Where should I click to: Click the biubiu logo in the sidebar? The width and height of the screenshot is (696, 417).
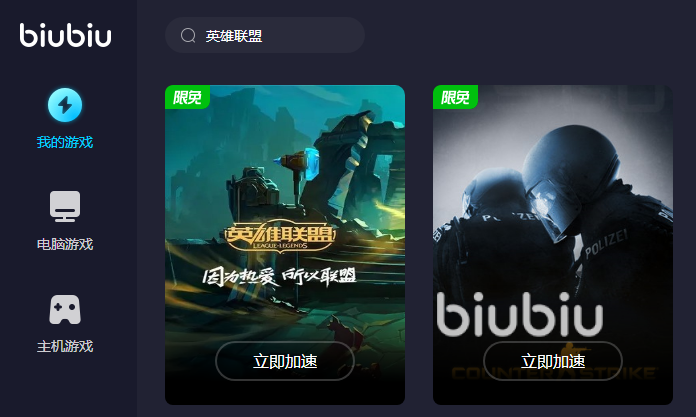pyautogui.click(x=65, y=35)
